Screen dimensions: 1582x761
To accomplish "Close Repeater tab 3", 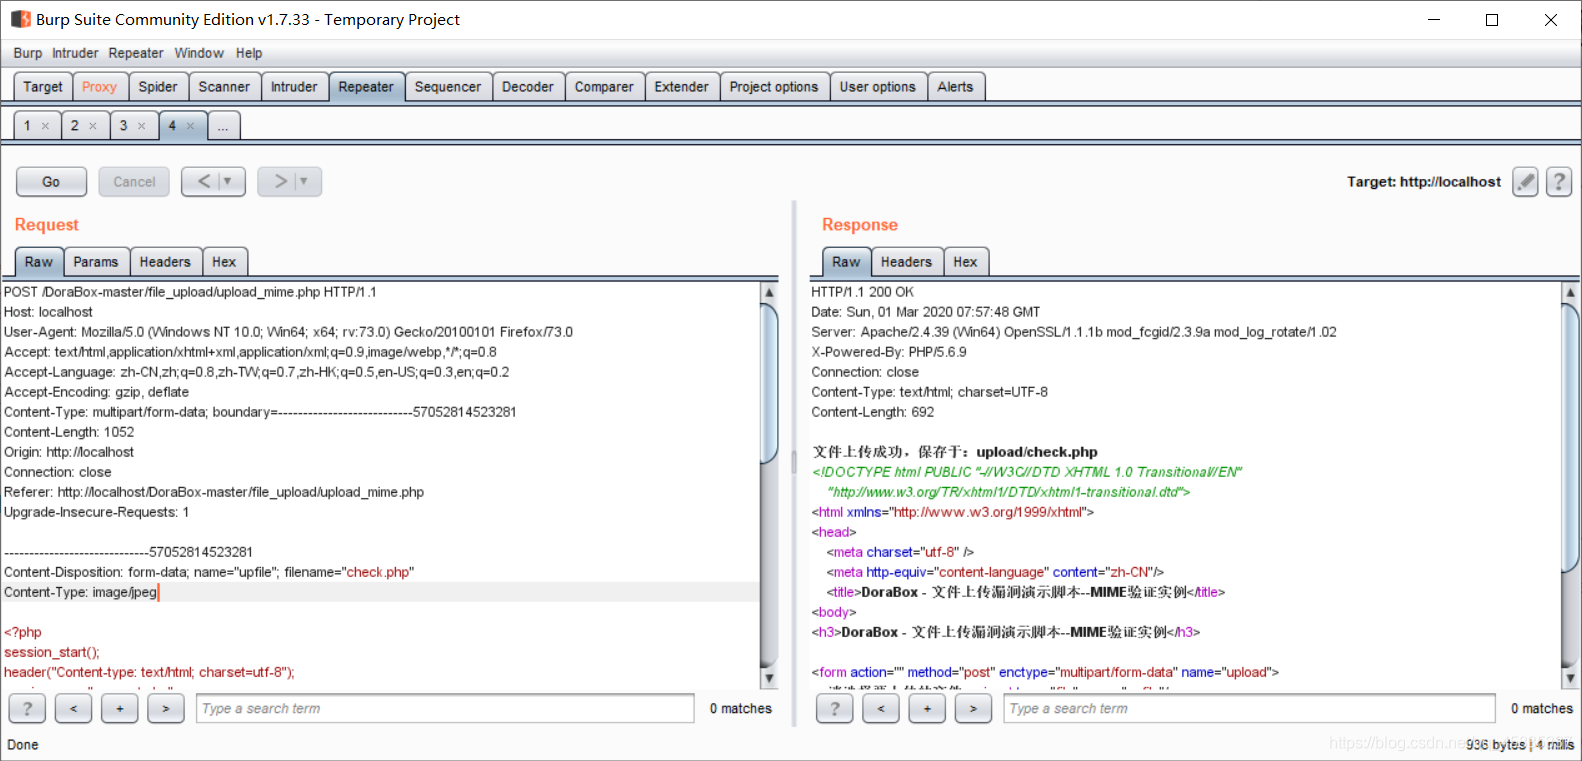I will (141, 126).
